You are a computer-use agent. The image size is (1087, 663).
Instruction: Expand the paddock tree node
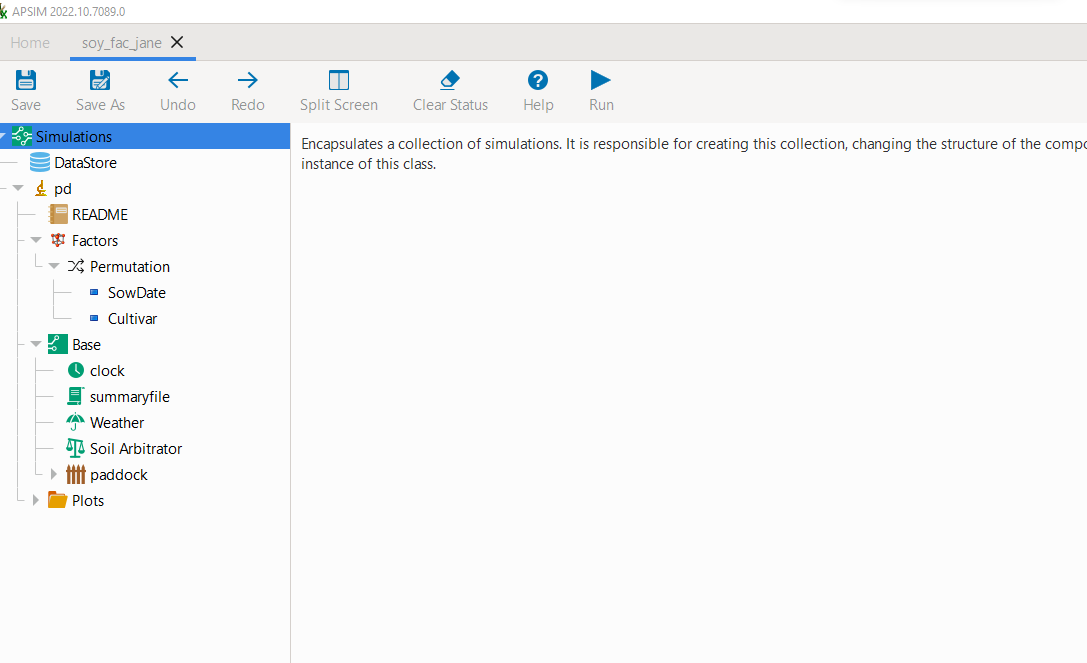(55, 474)
